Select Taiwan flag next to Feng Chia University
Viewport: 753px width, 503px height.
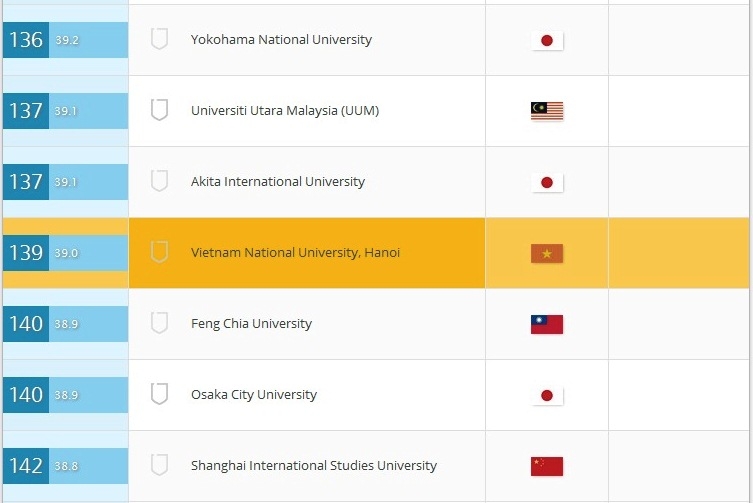(547, 324)
